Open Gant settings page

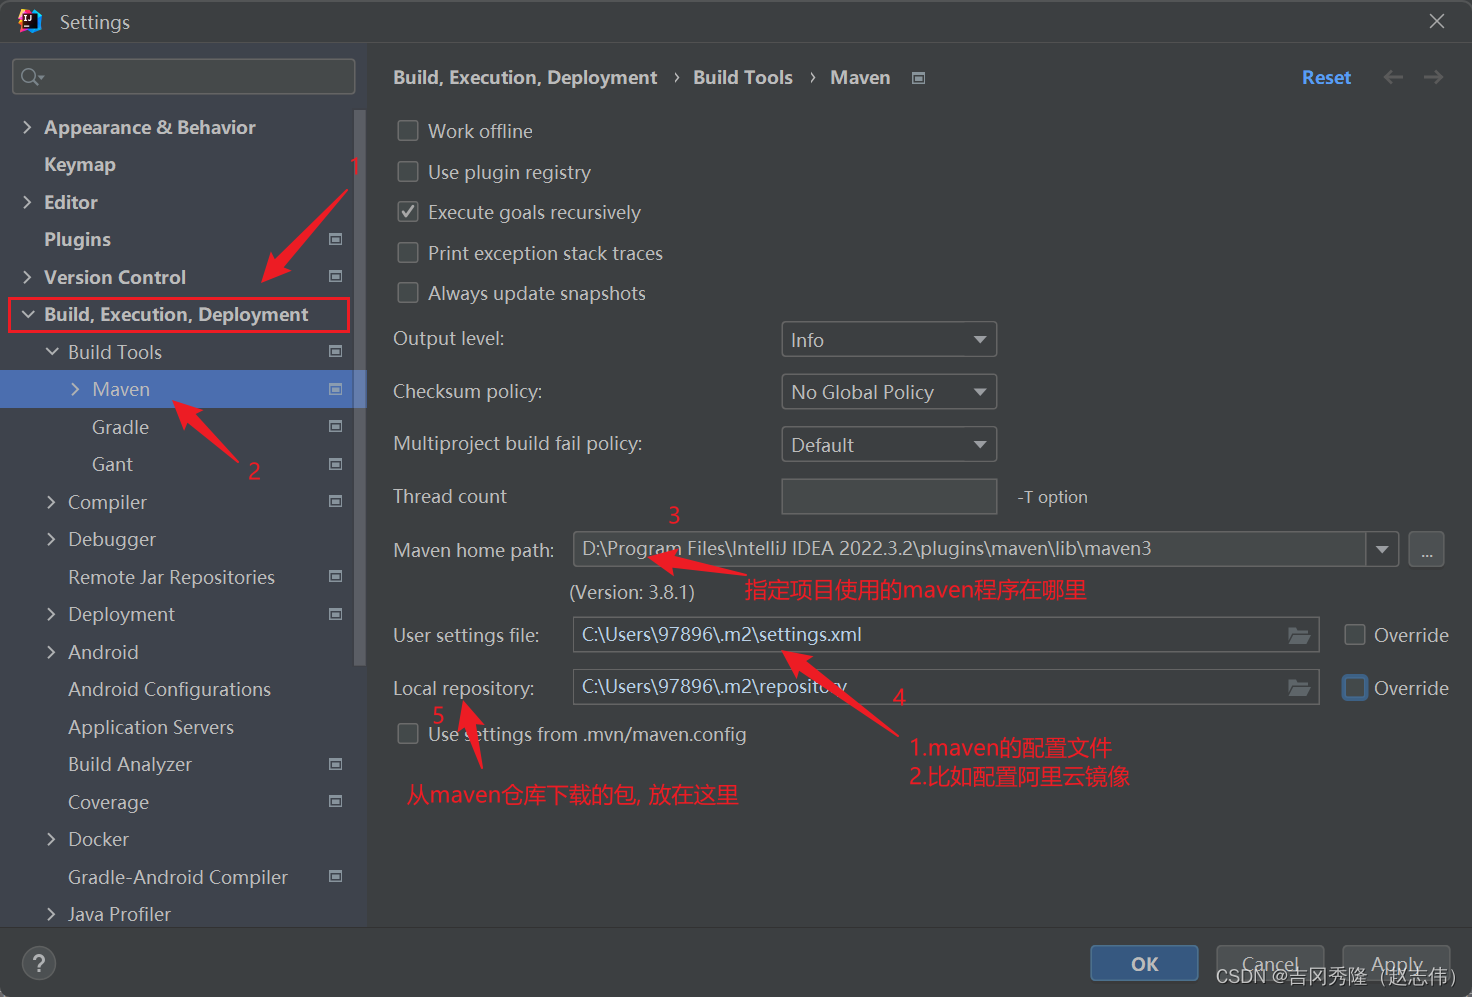(112, 464)
